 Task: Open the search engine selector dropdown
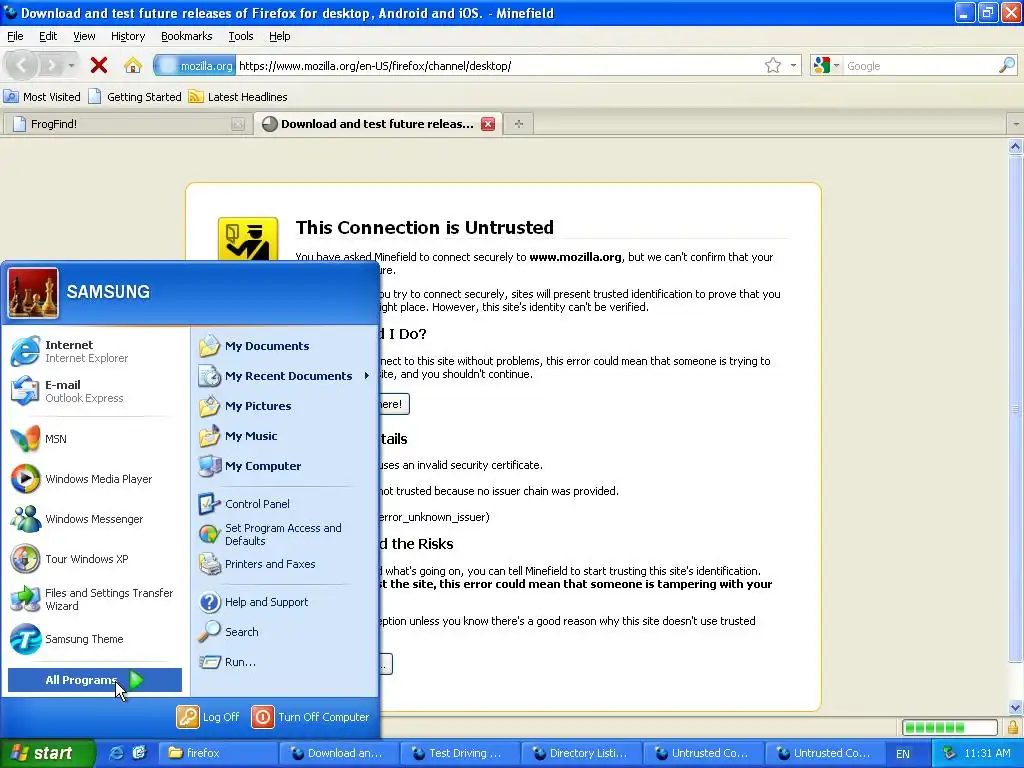826,65
